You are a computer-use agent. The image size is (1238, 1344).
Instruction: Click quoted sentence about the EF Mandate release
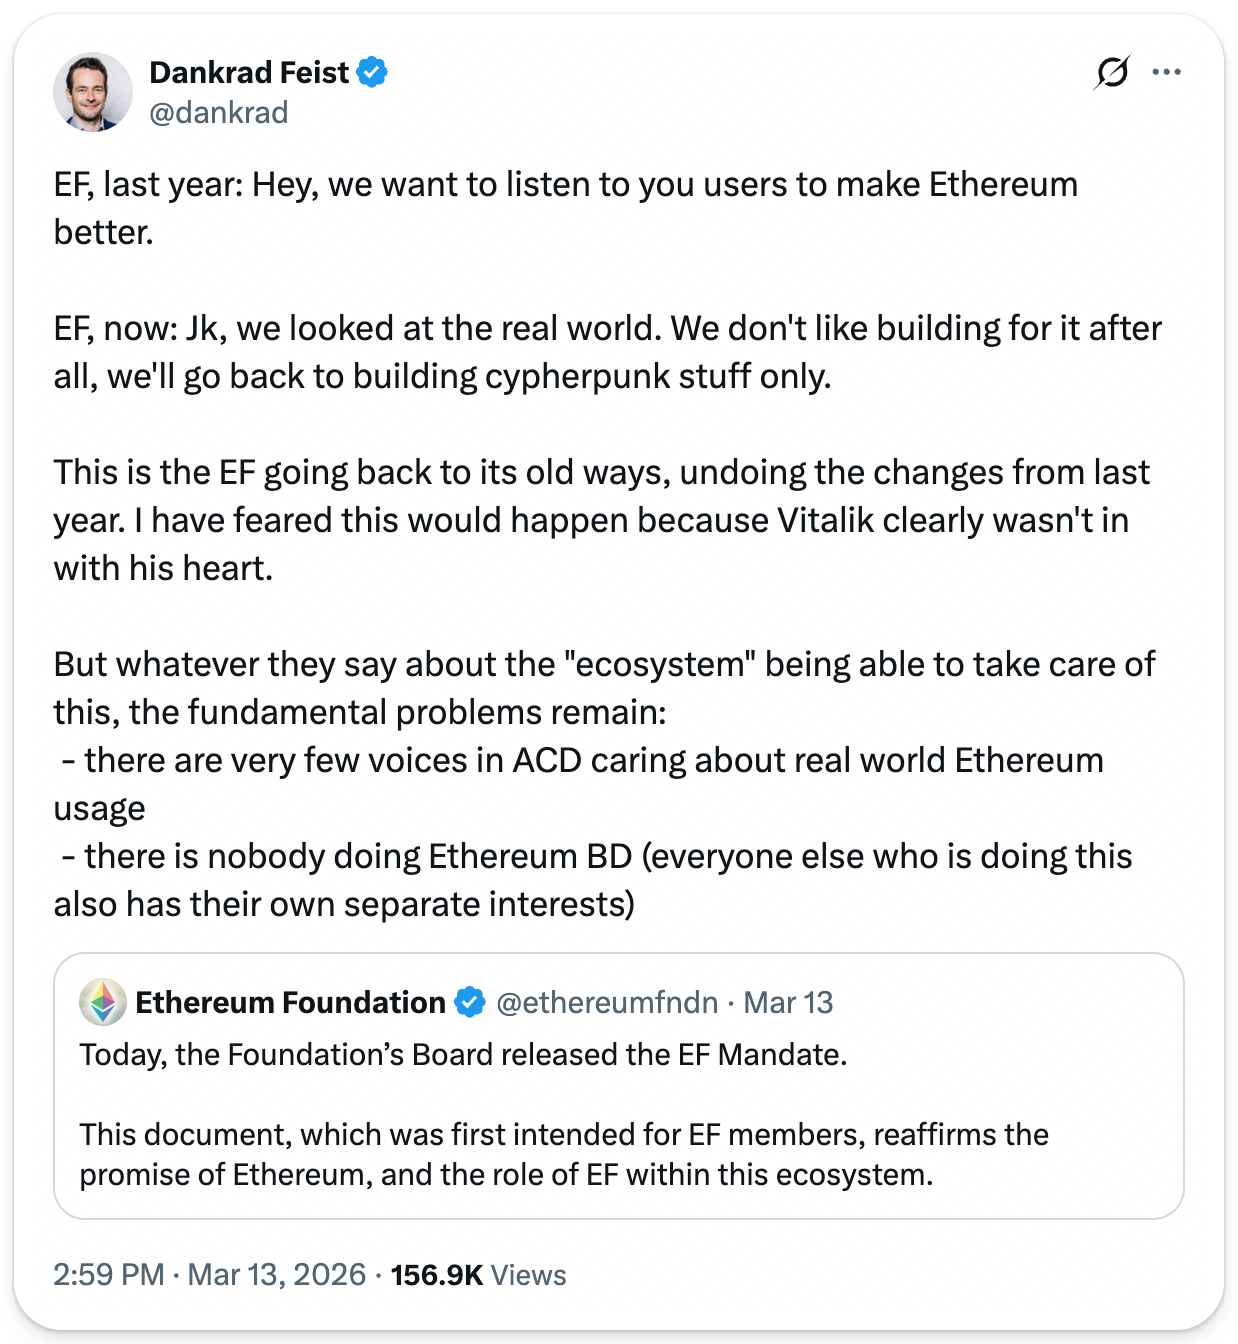pos(463,1054)
